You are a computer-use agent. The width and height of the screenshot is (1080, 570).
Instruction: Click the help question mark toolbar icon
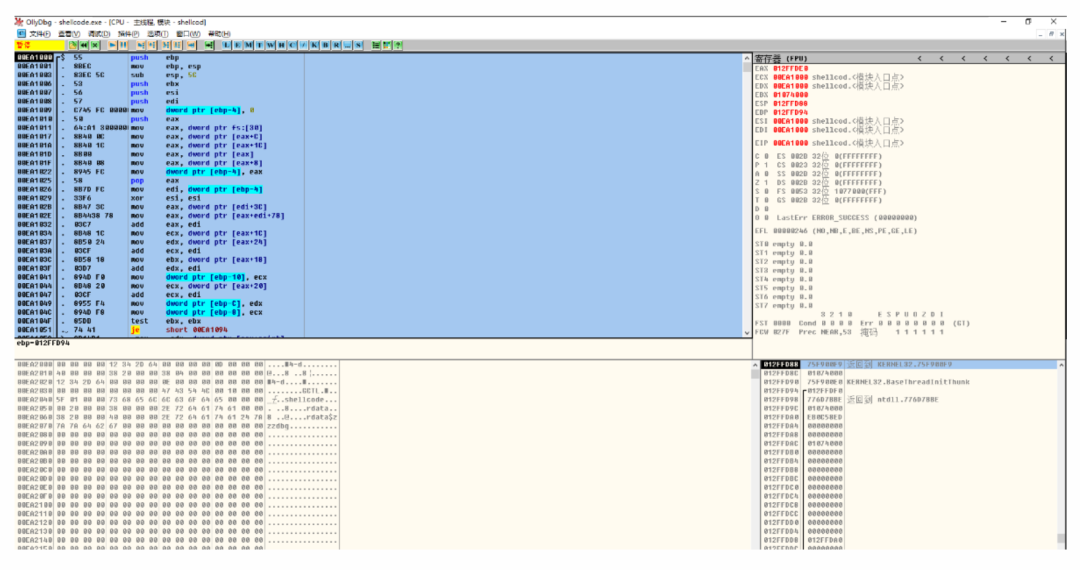[x=398, y=45]
